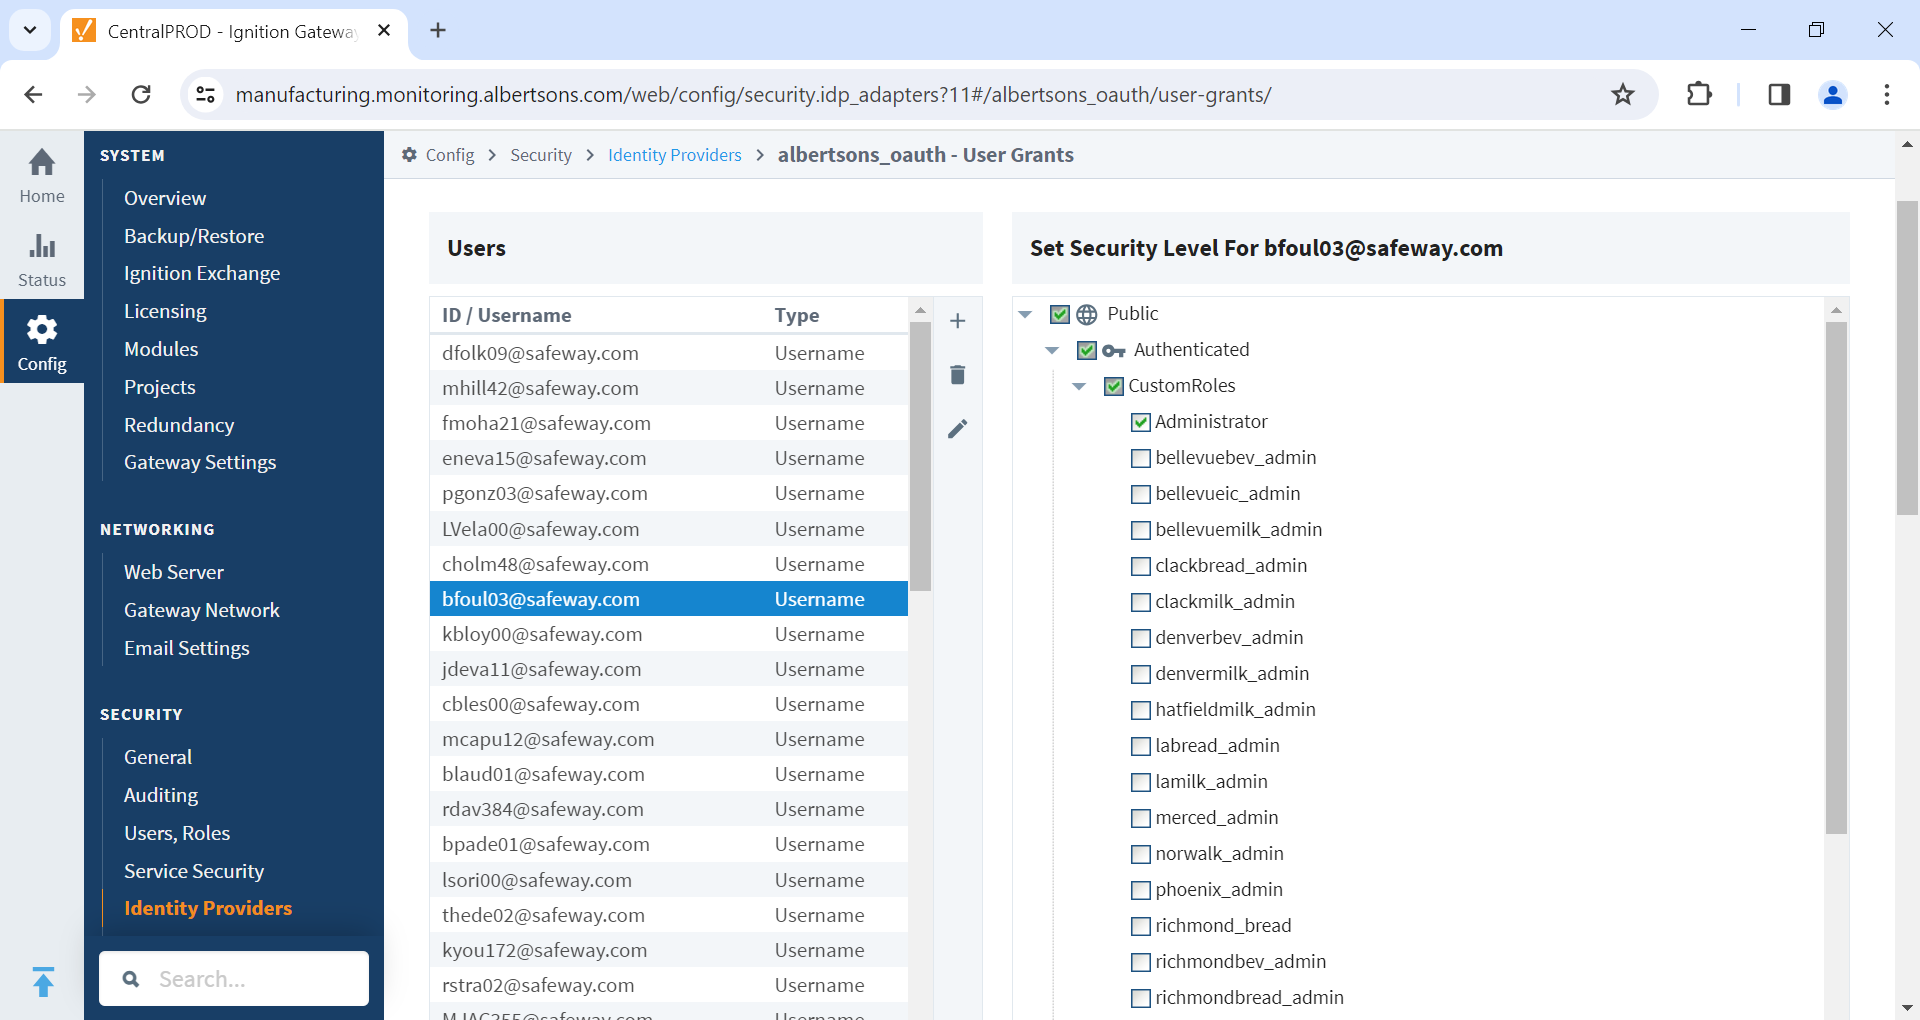Click the main page vertical scrollbar
The image size is (1920, 1020).
[x=1907, y=358]
